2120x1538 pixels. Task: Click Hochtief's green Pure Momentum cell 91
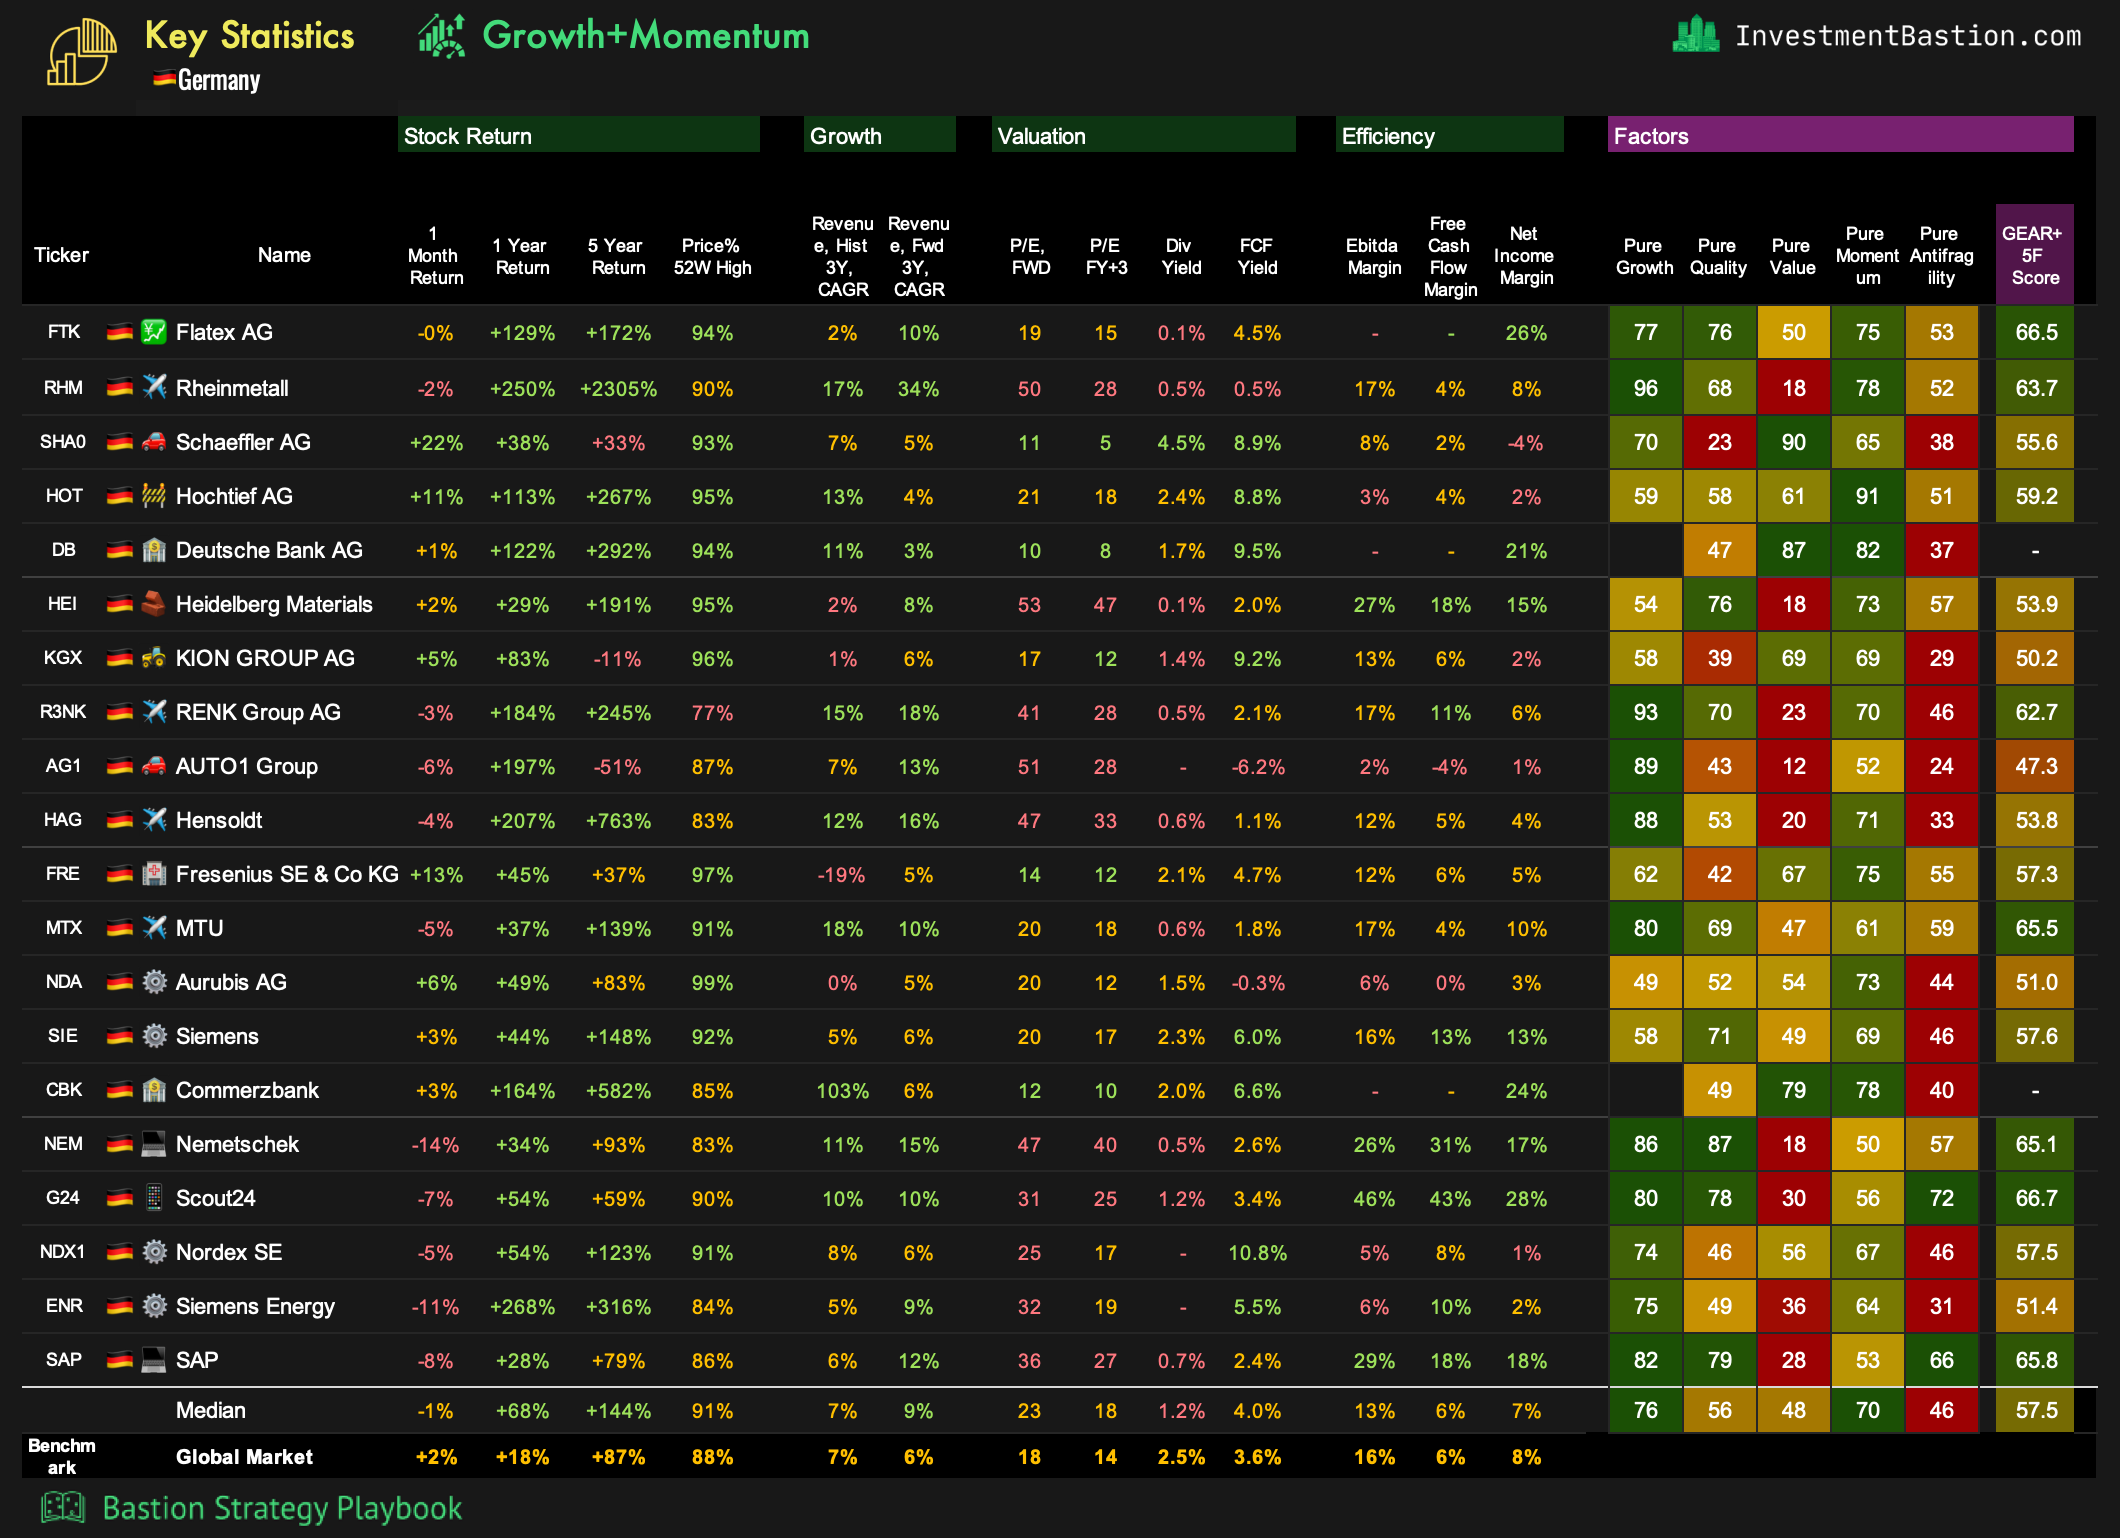(x=1867, y=496)
